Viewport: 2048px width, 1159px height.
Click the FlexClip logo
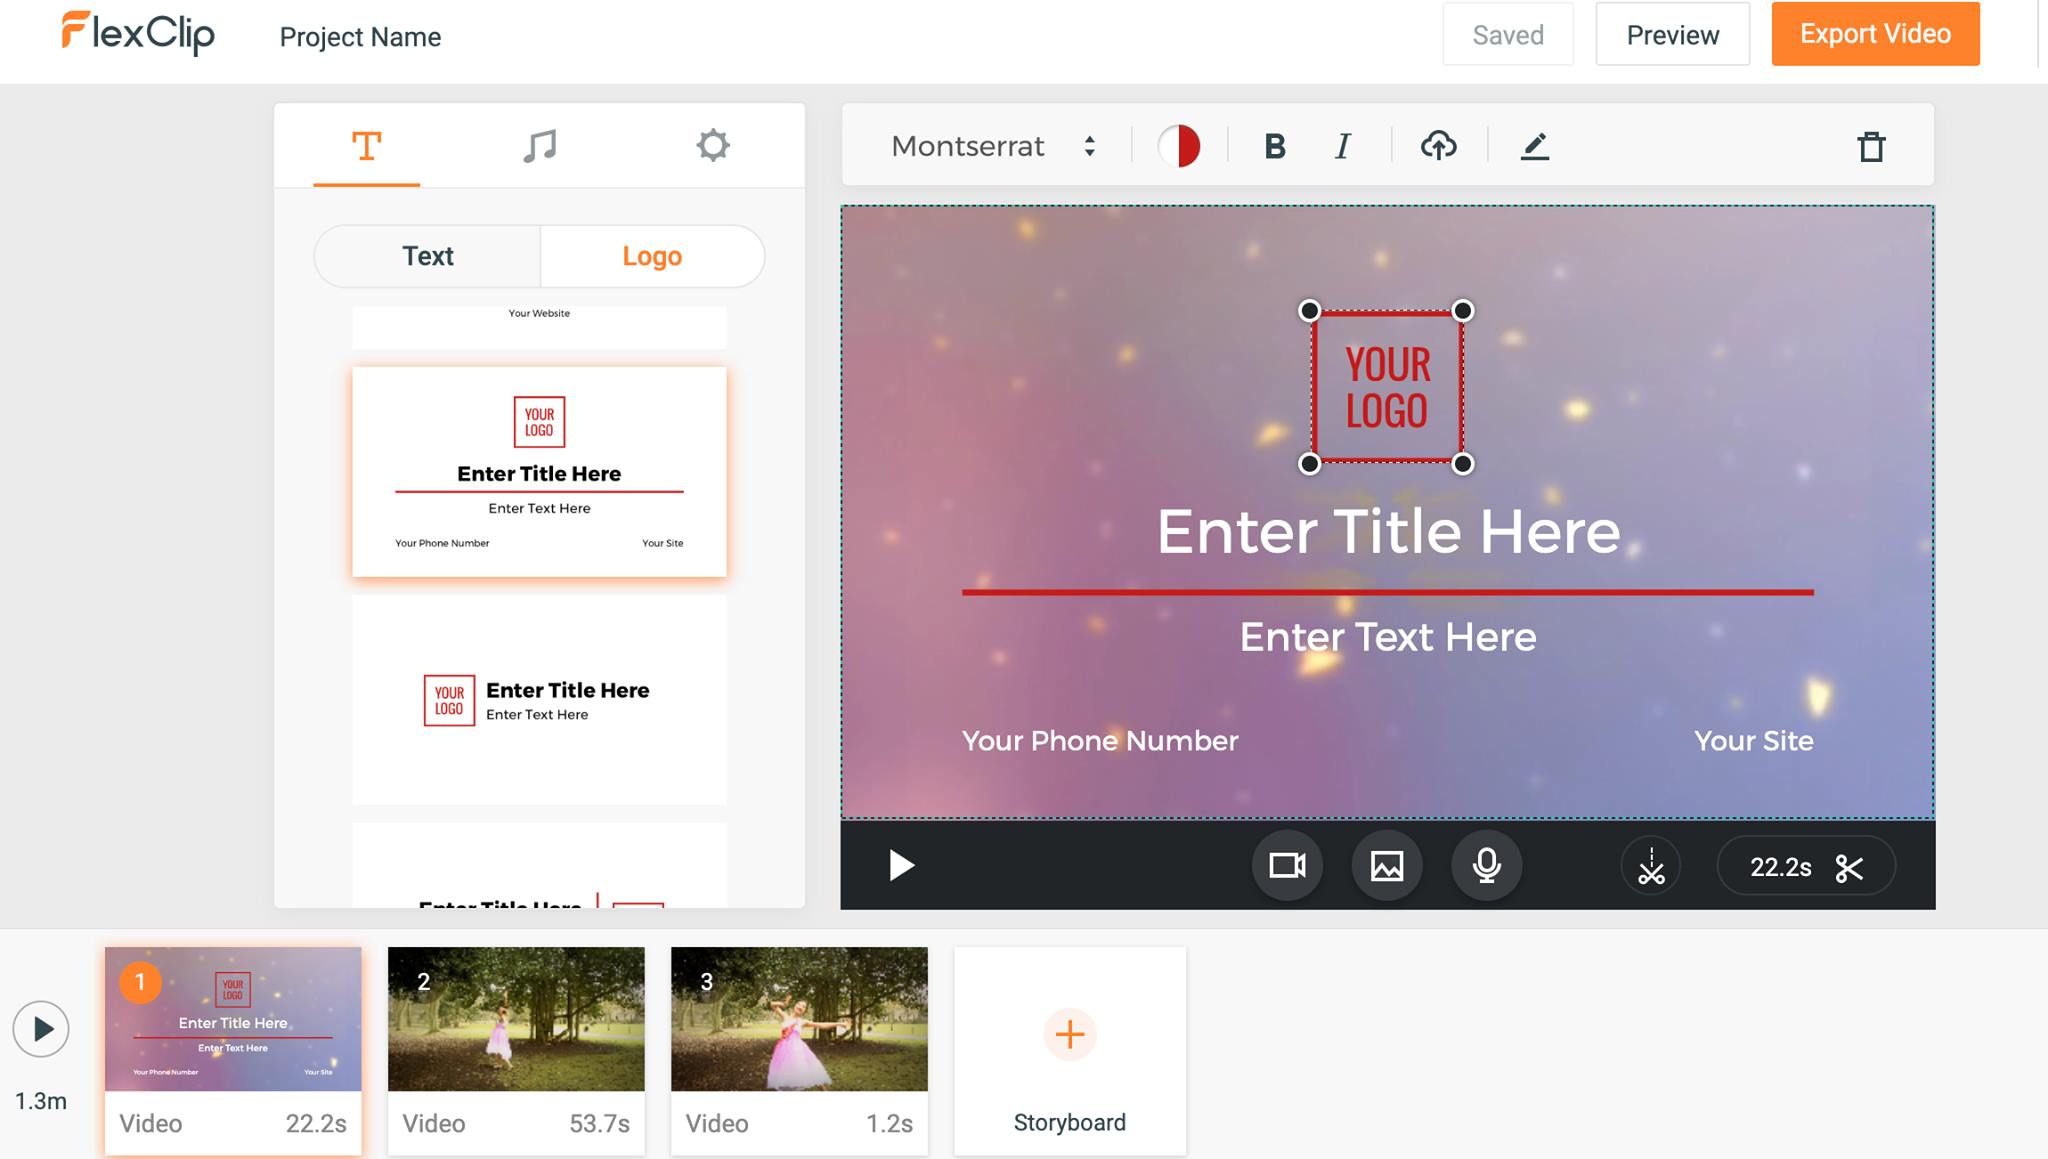(x=138, y=33)
